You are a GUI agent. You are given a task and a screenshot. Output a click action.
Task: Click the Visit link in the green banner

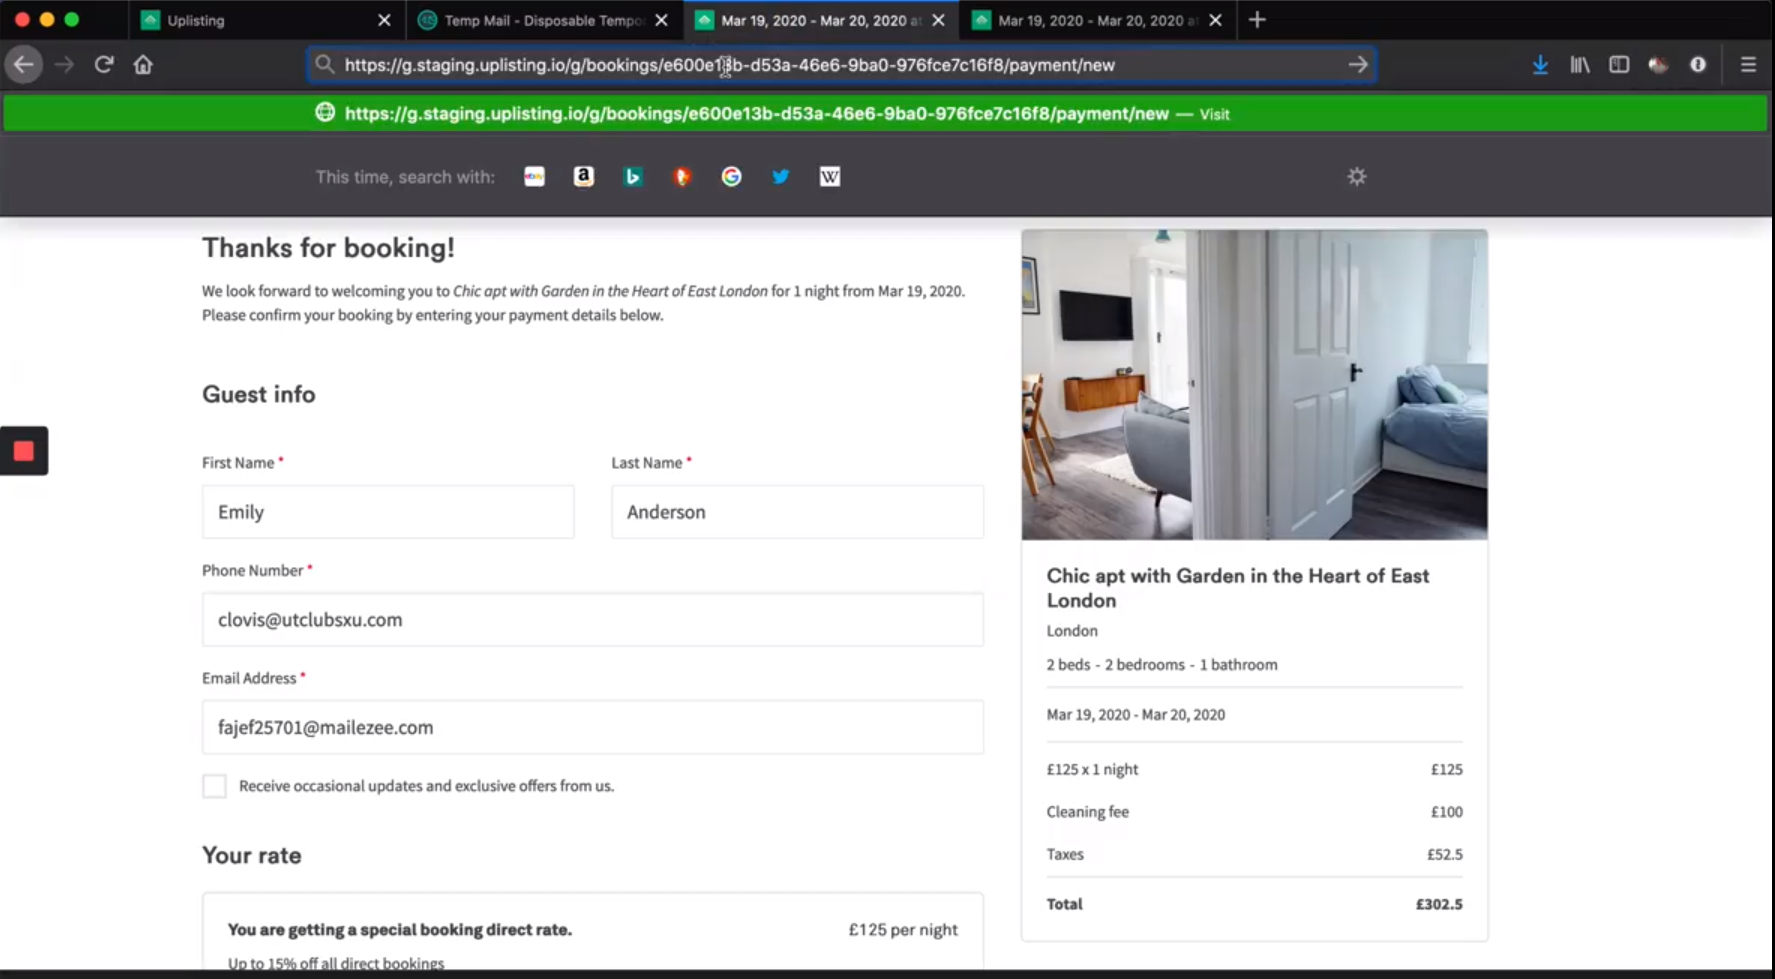[x=1214, y=113]
